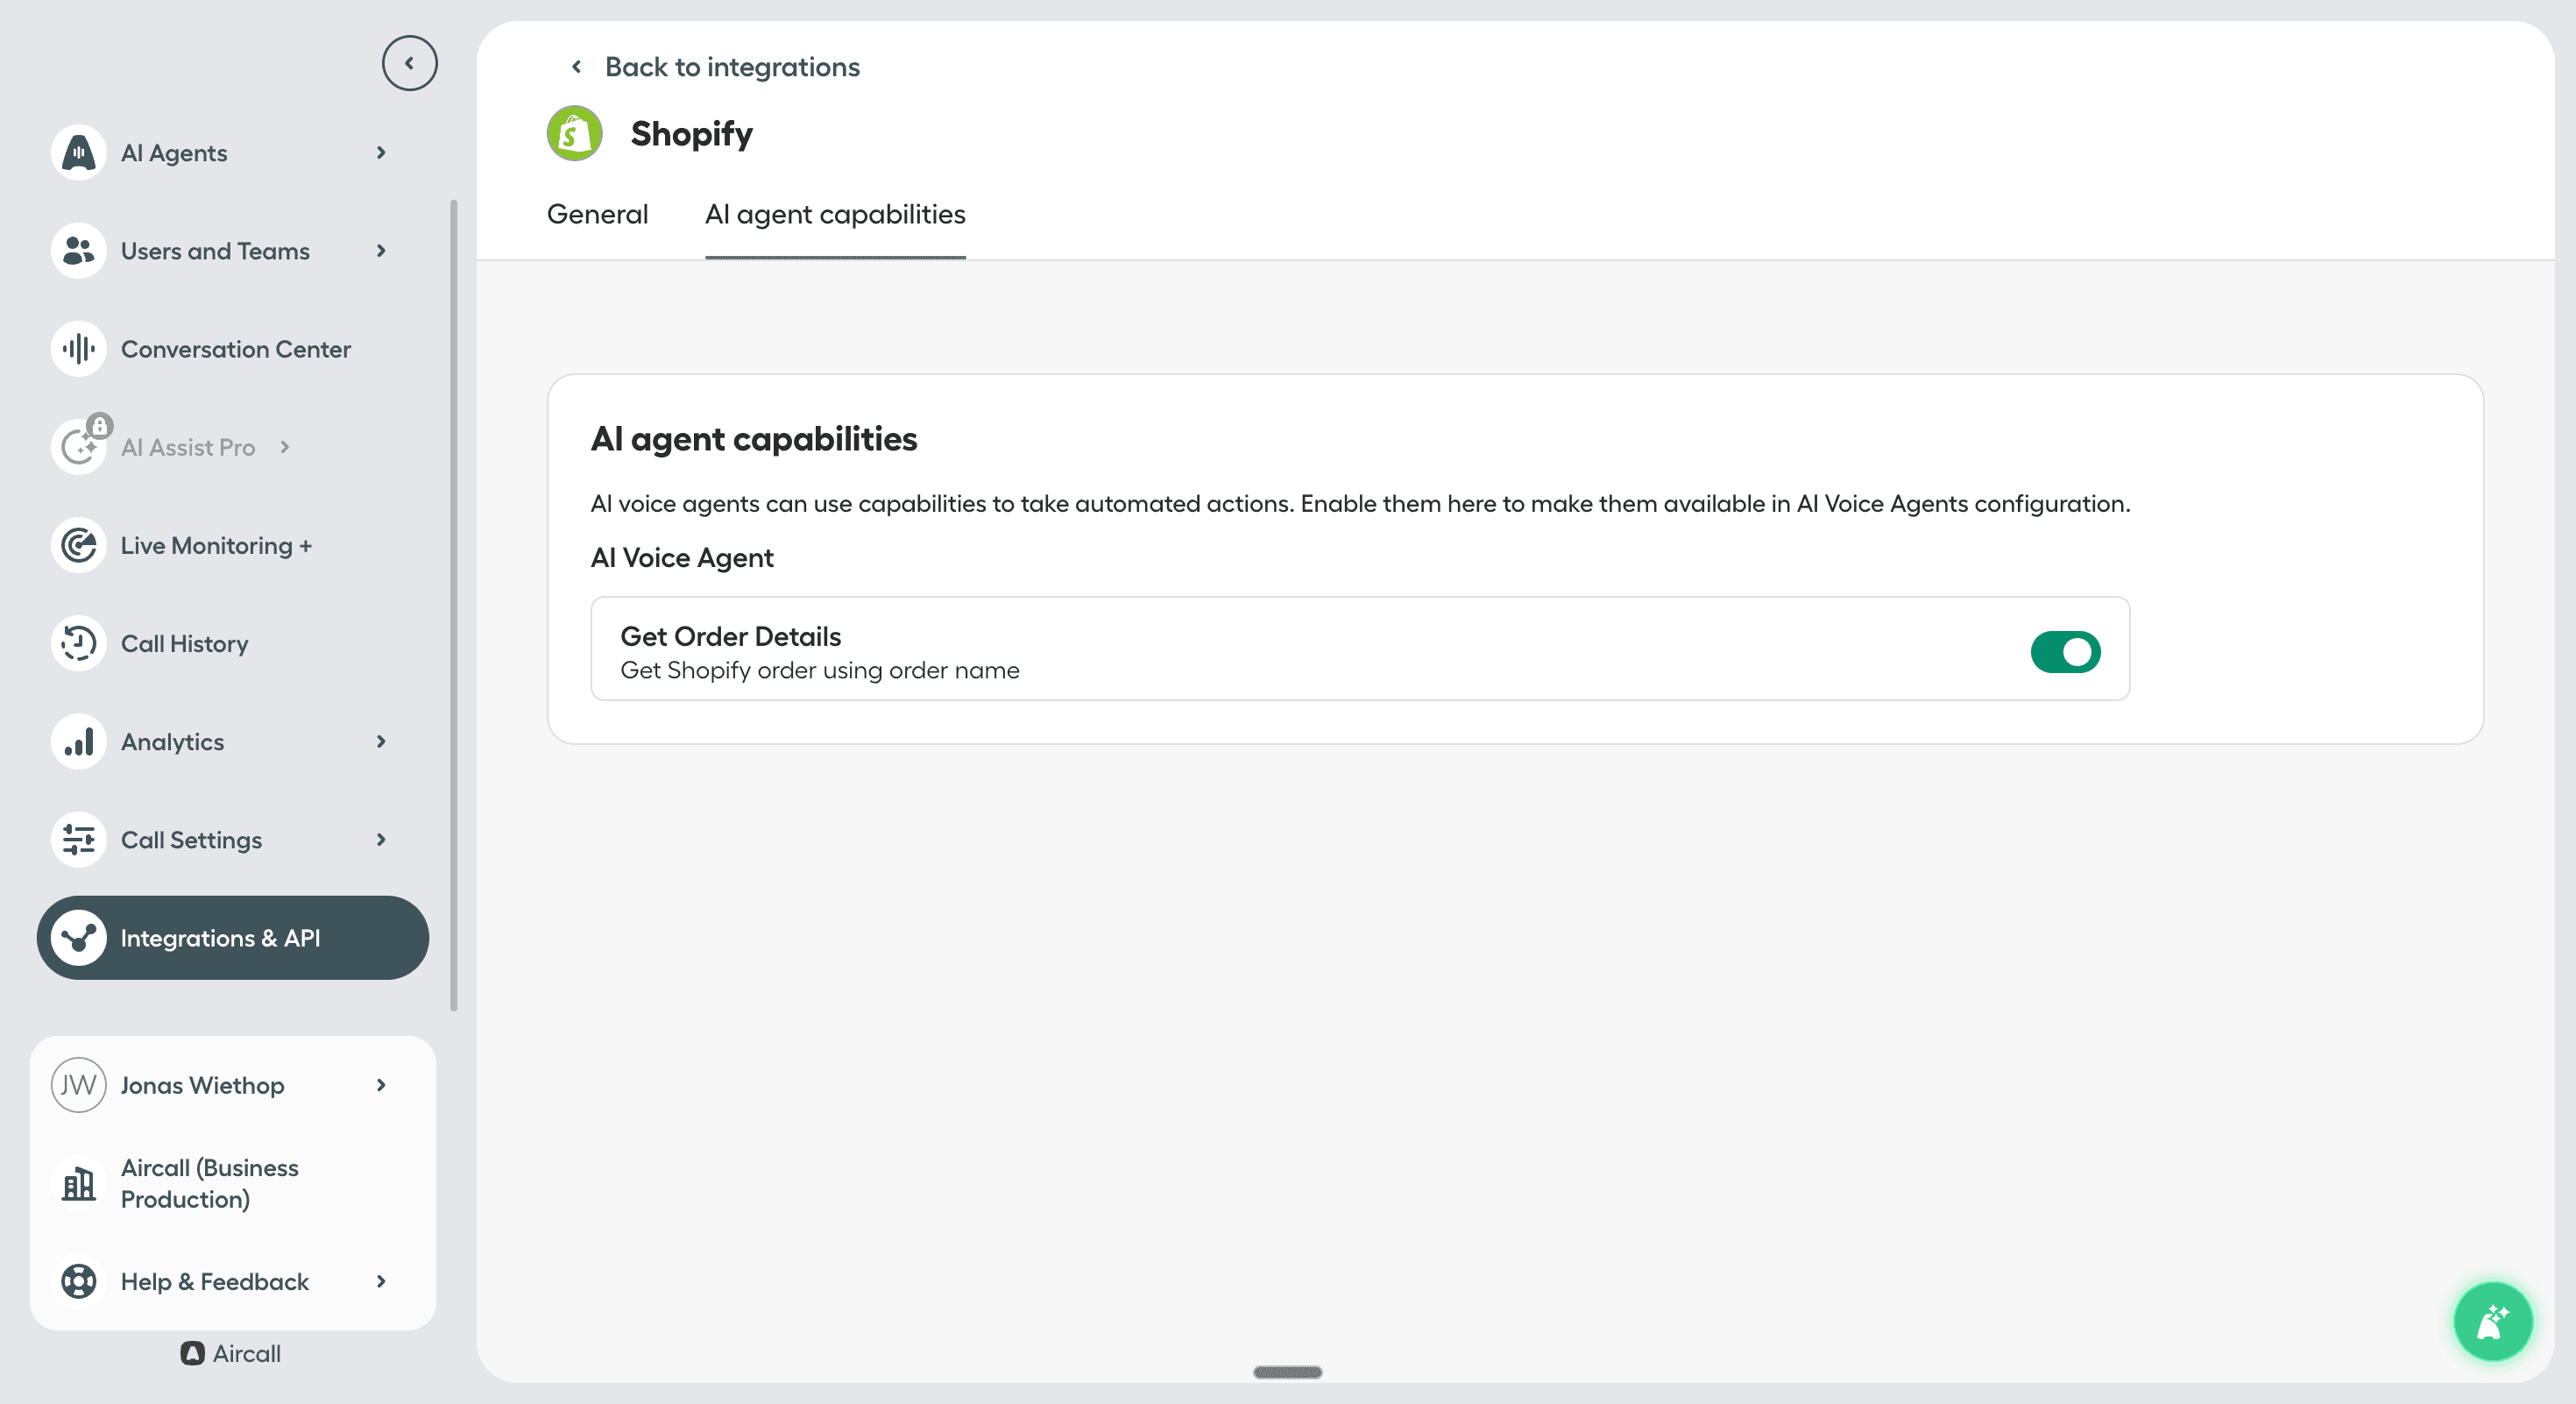Open Conversation Center waveform icon
This screenshot has height=1404, width=2576.
78,349
